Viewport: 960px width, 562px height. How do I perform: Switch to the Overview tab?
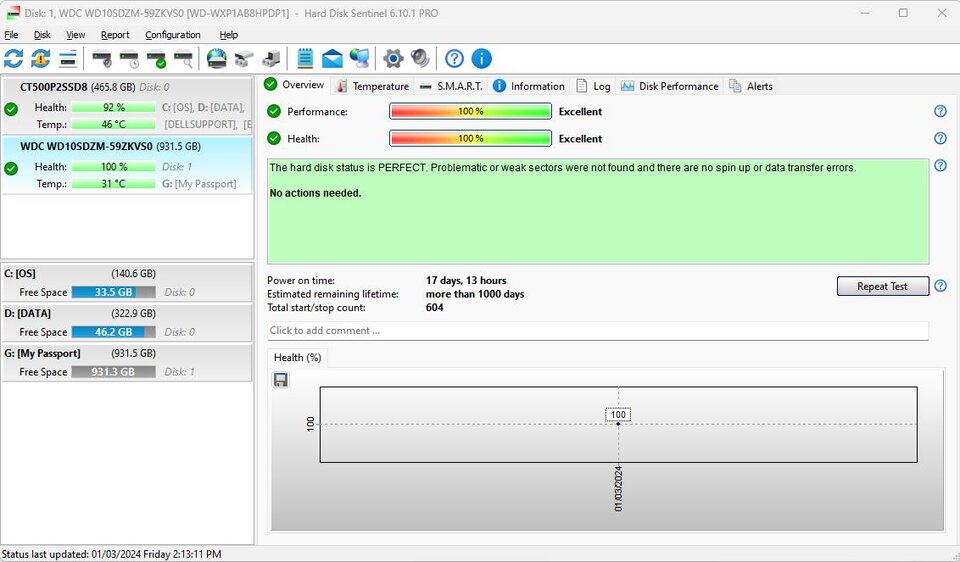click(x=295, y=85)
